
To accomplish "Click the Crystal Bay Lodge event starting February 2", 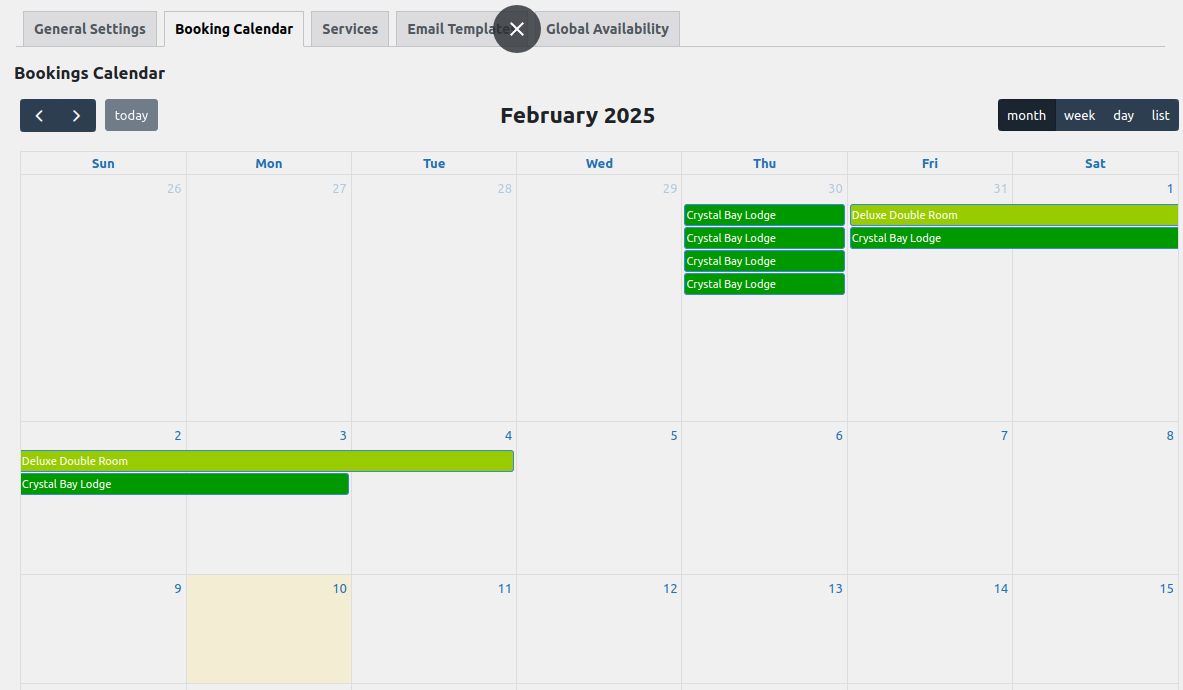I will (184, 484).
